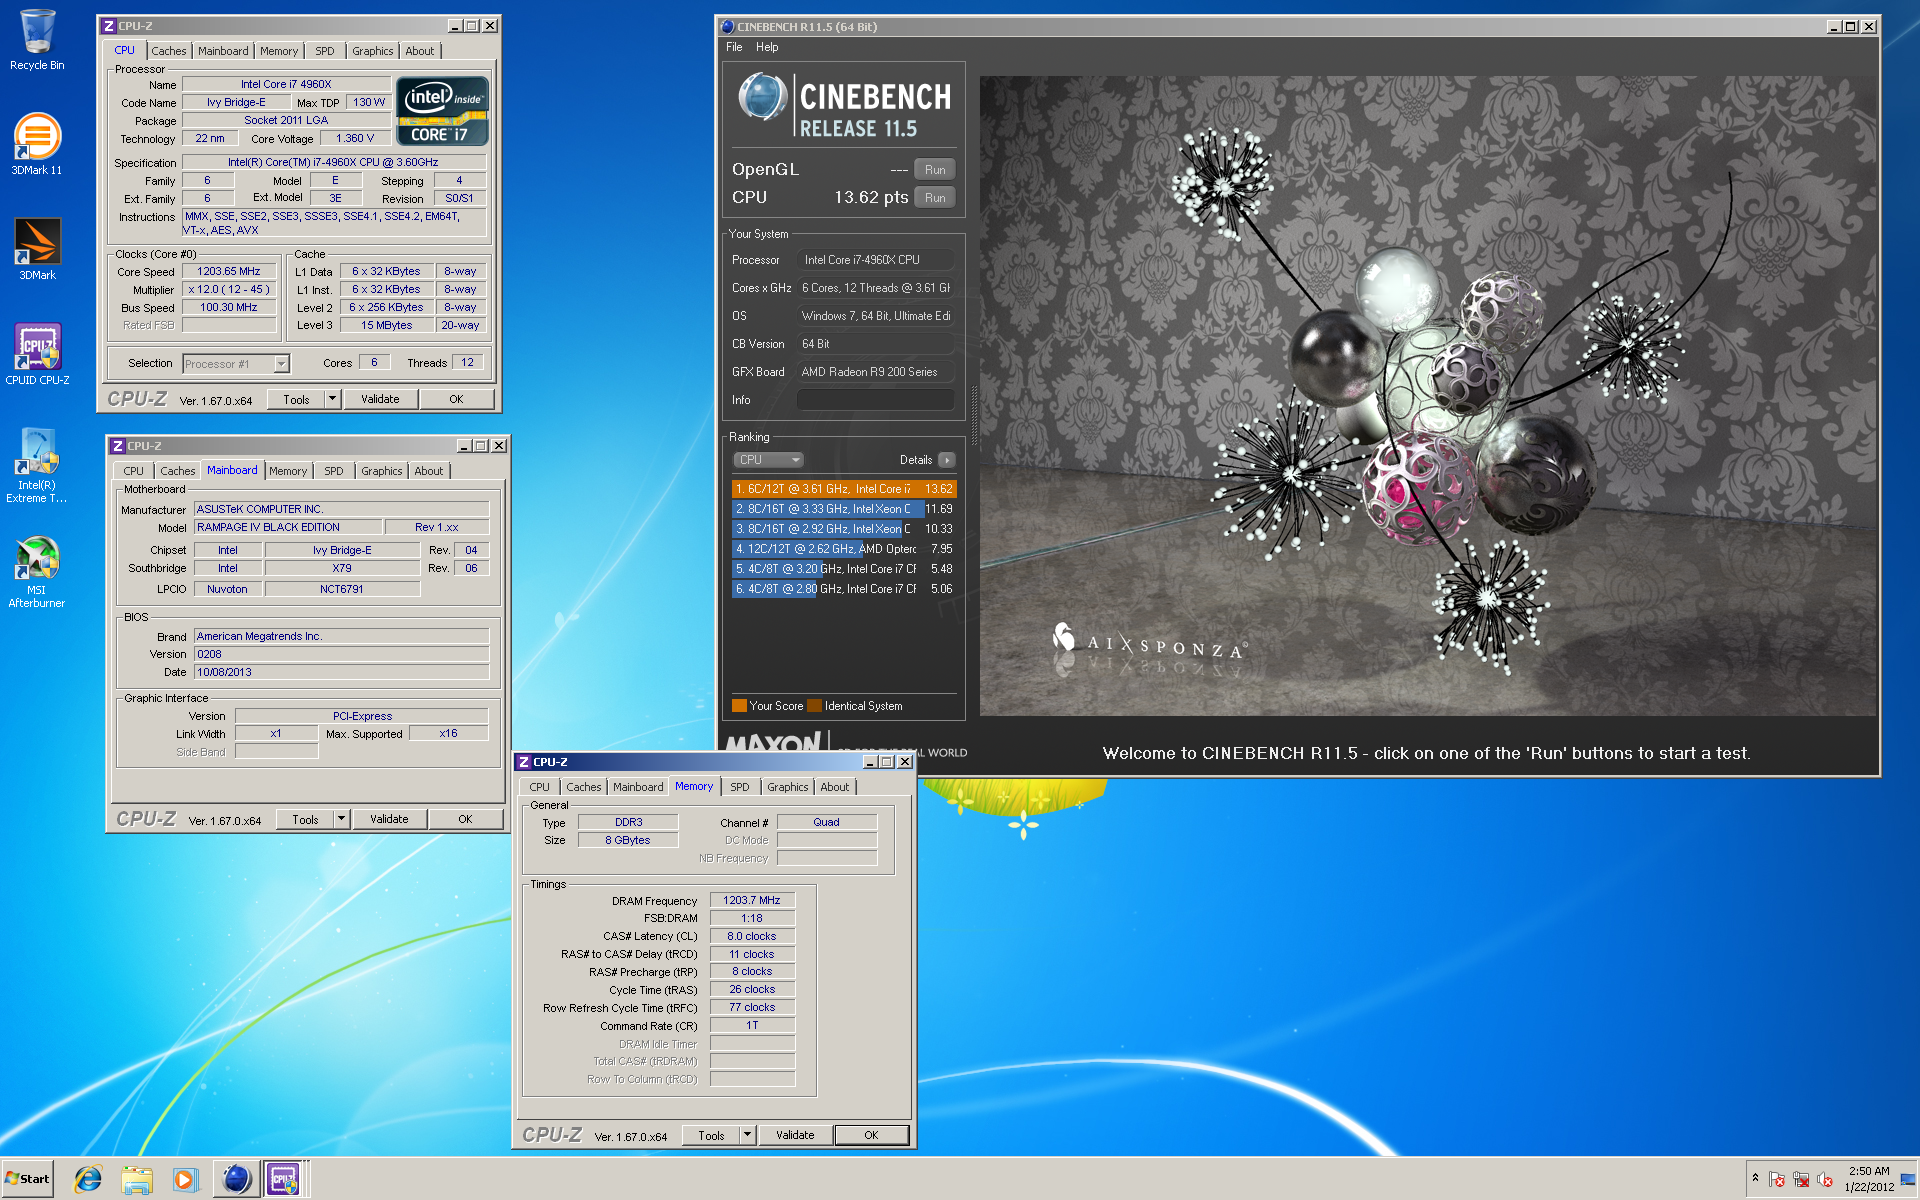Click the Identical System legend swatch
The width and height of the screenshot is (1920, 1200).
815,706
